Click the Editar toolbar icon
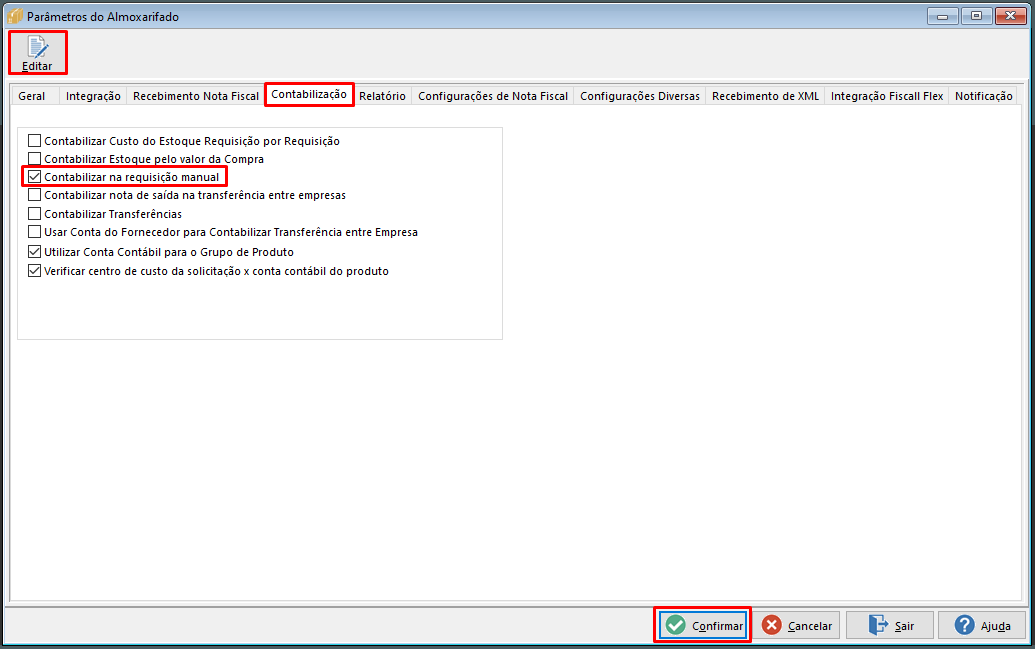The height and width of the screenshot is (649, 1035). tap(37, 53)
